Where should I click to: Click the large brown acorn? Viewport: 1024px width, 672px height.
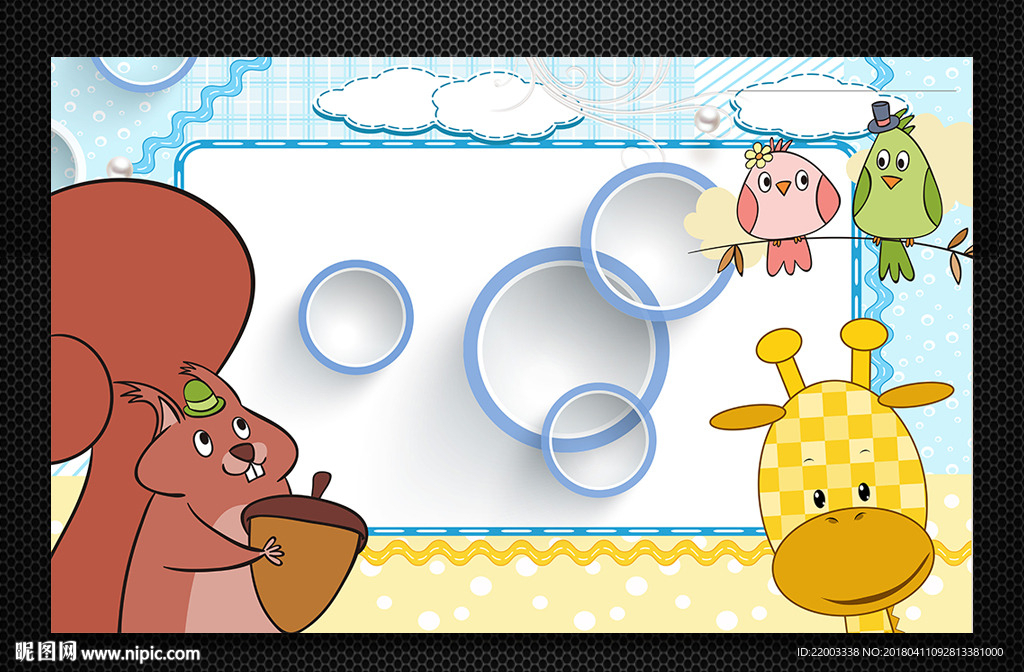point(304,552)
